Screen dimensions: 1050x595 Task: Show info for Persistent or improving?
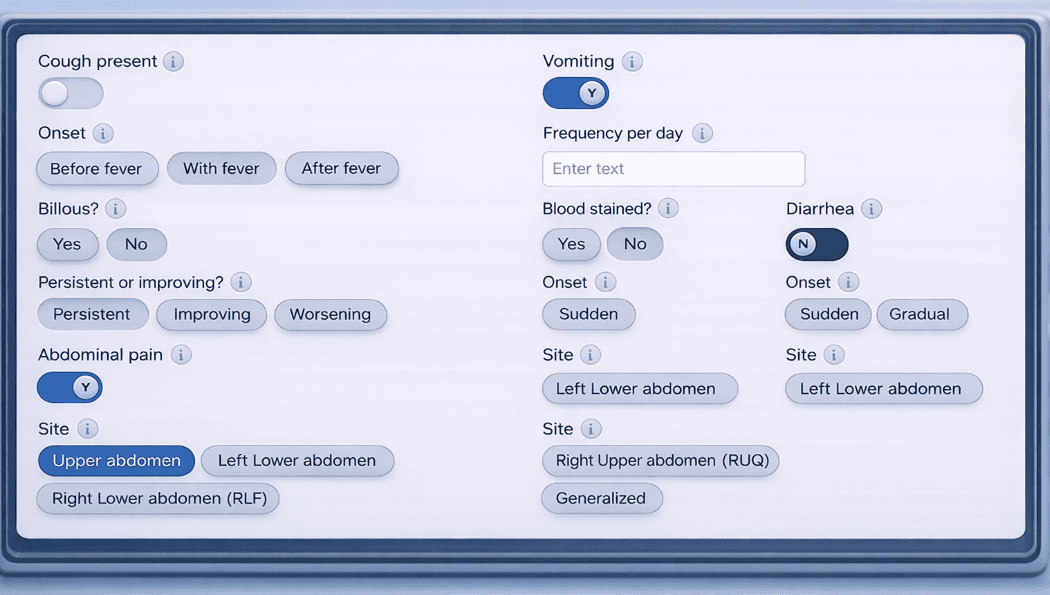tap(241, 282)
